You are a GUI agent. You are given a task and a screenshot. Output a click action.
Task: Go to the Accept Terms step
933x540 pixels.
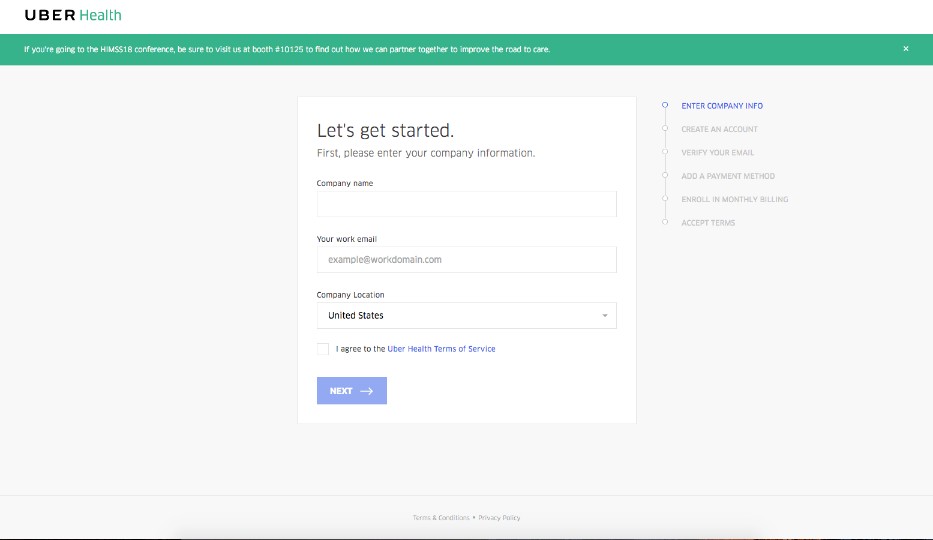[708, 223]
